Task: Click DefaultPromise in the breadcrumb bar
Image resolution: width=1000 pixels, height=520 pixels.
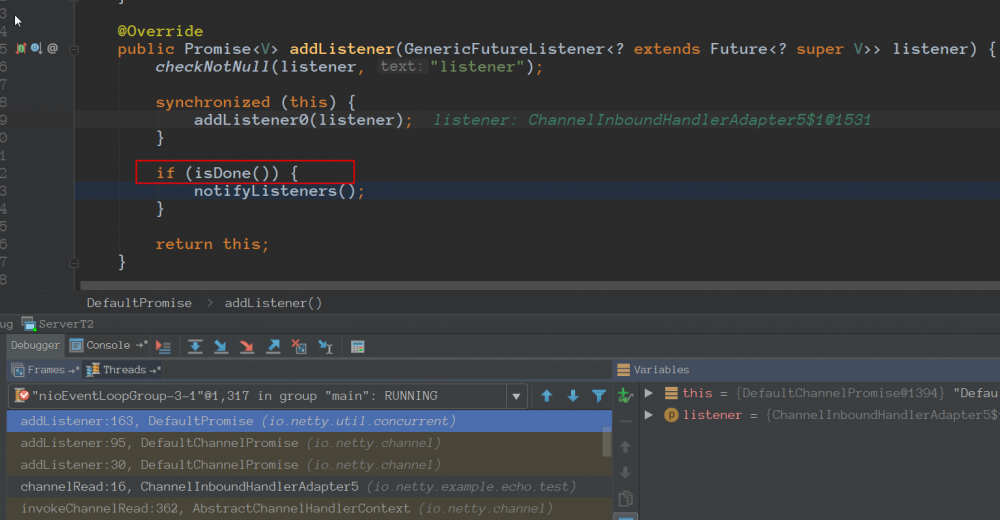Action: pyautogui.click(x=139, y=302)
